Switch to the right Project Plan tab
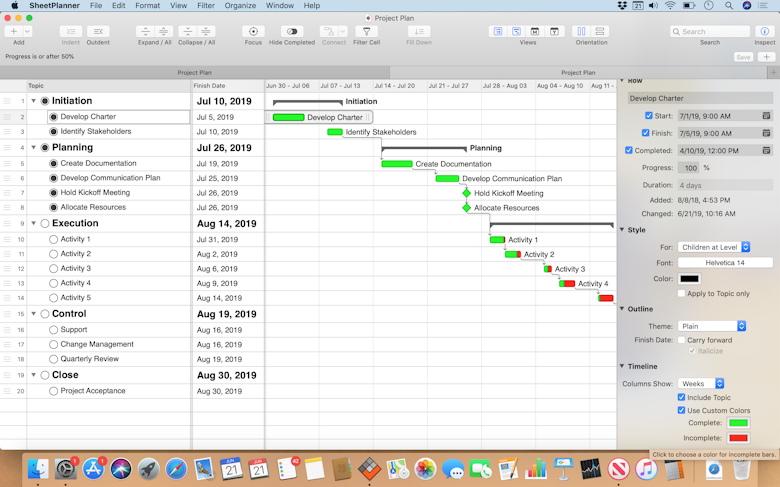 (x=578, y=73)
